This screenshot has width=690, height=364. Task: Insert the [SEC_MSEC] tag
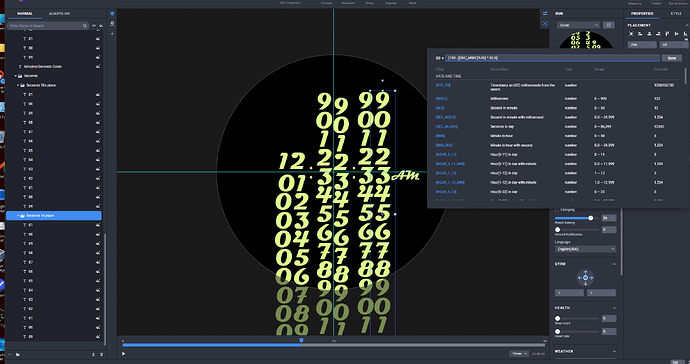click(x=445, y=117)
